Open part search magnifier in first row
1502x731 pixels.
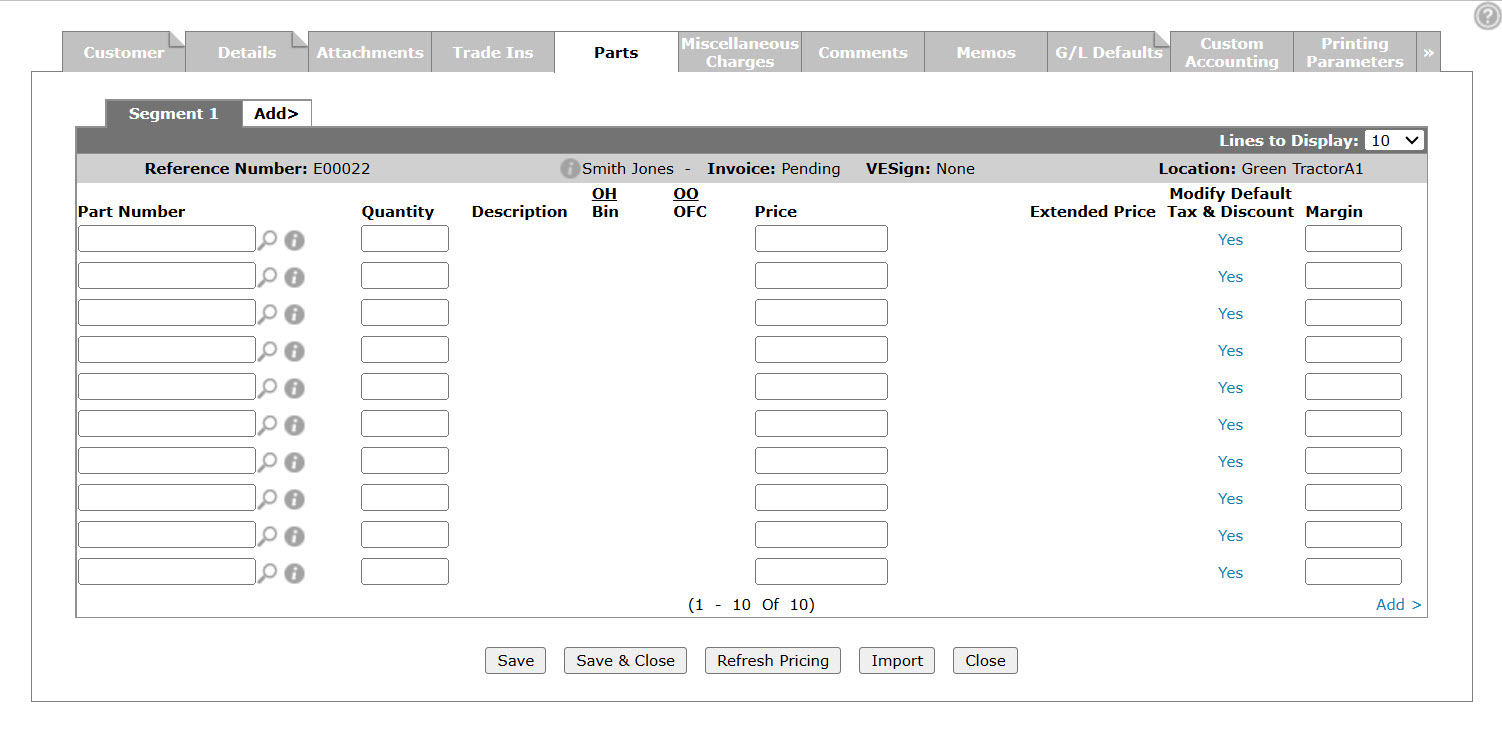pyautogui.click(x=267, y=240)
